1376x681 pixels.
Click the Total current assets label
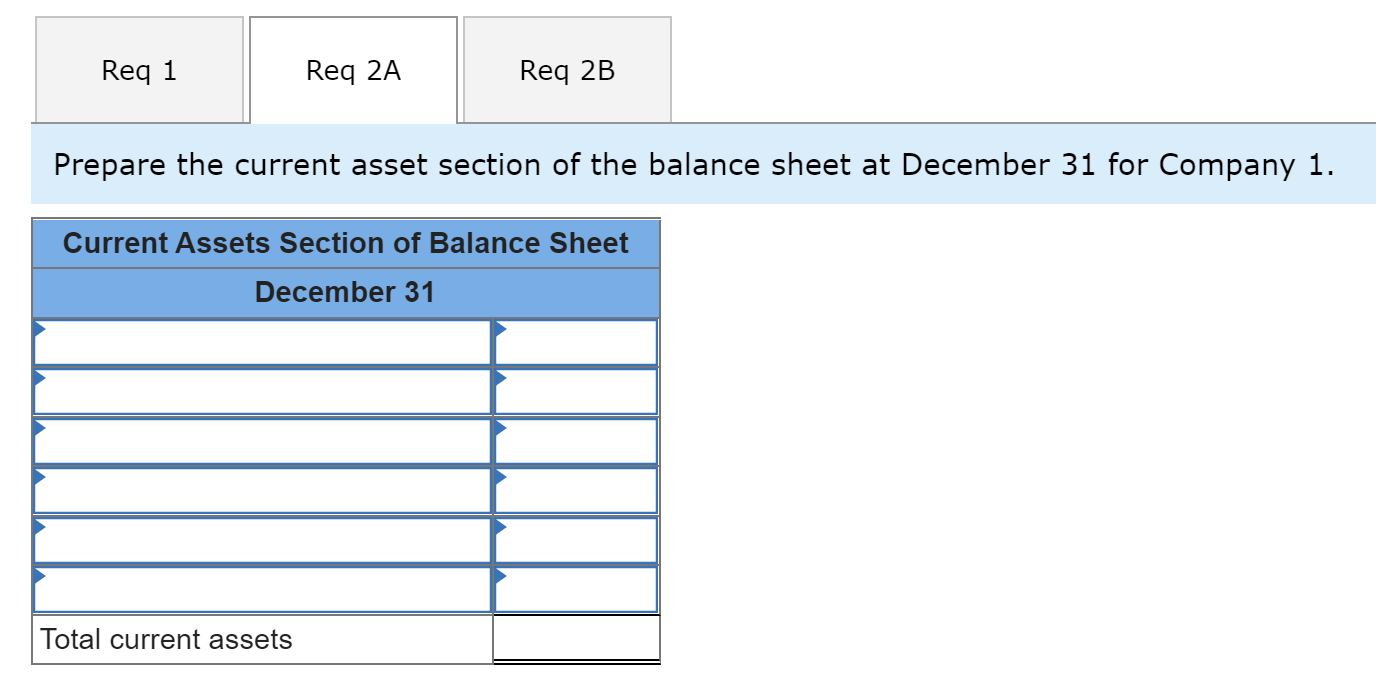point(166,639)
